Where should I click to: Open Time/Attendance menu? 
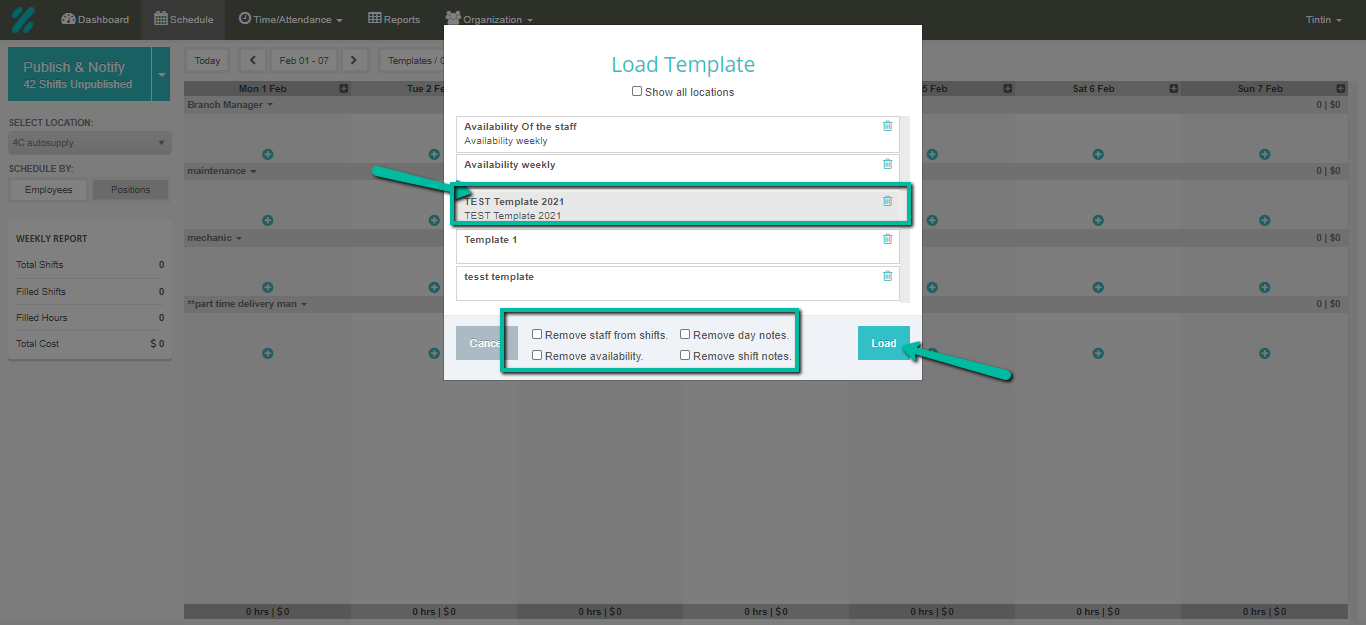click(291, 20)
